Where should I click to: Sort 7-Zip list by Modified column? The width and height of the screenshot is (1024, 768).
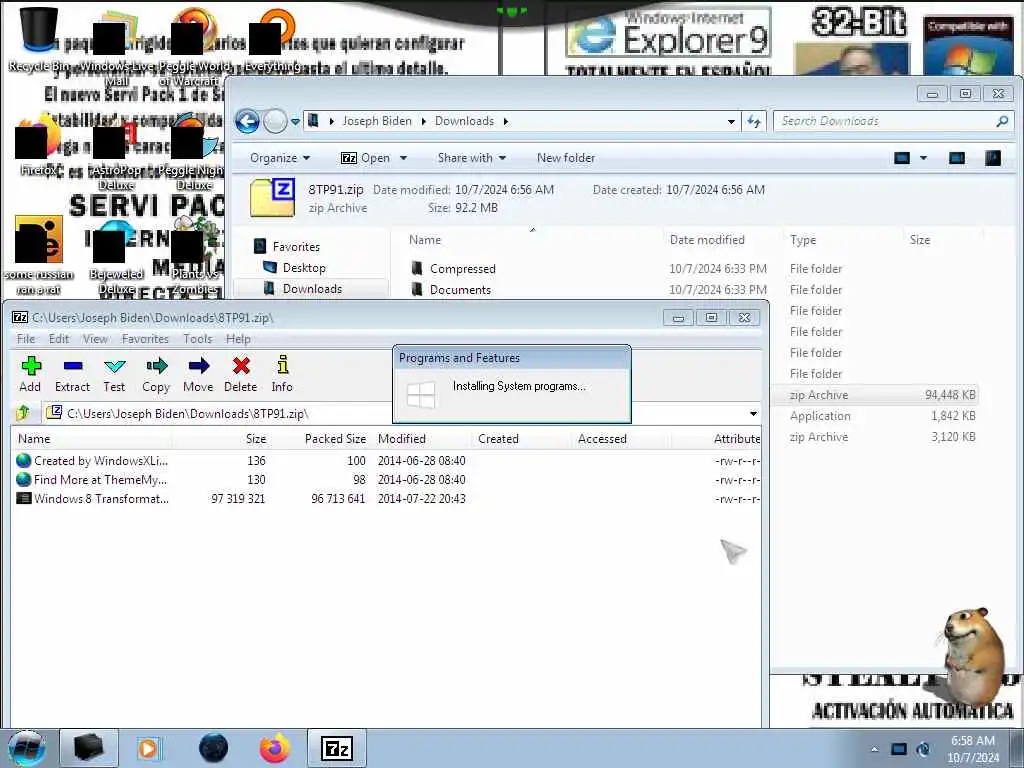tap(402, 439)
